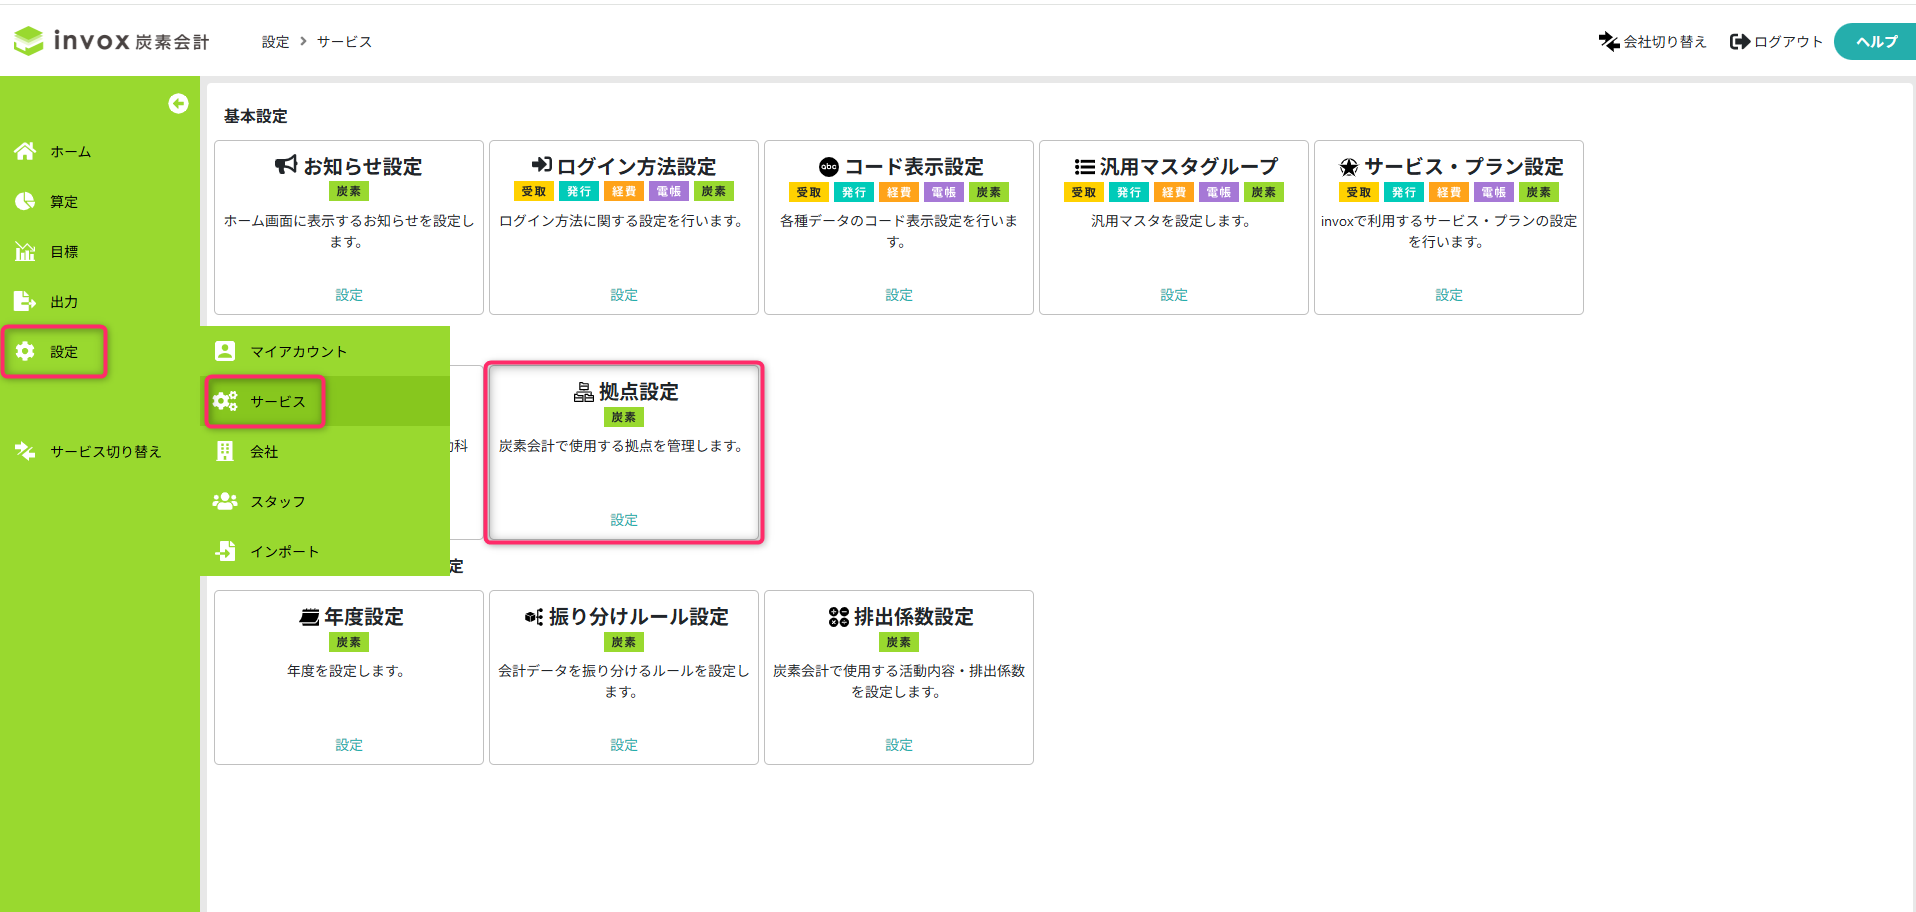This screenshot has width=1916, height=912.
Task: Collapse sidebar with the arrow circle icon
Action: 178,104
